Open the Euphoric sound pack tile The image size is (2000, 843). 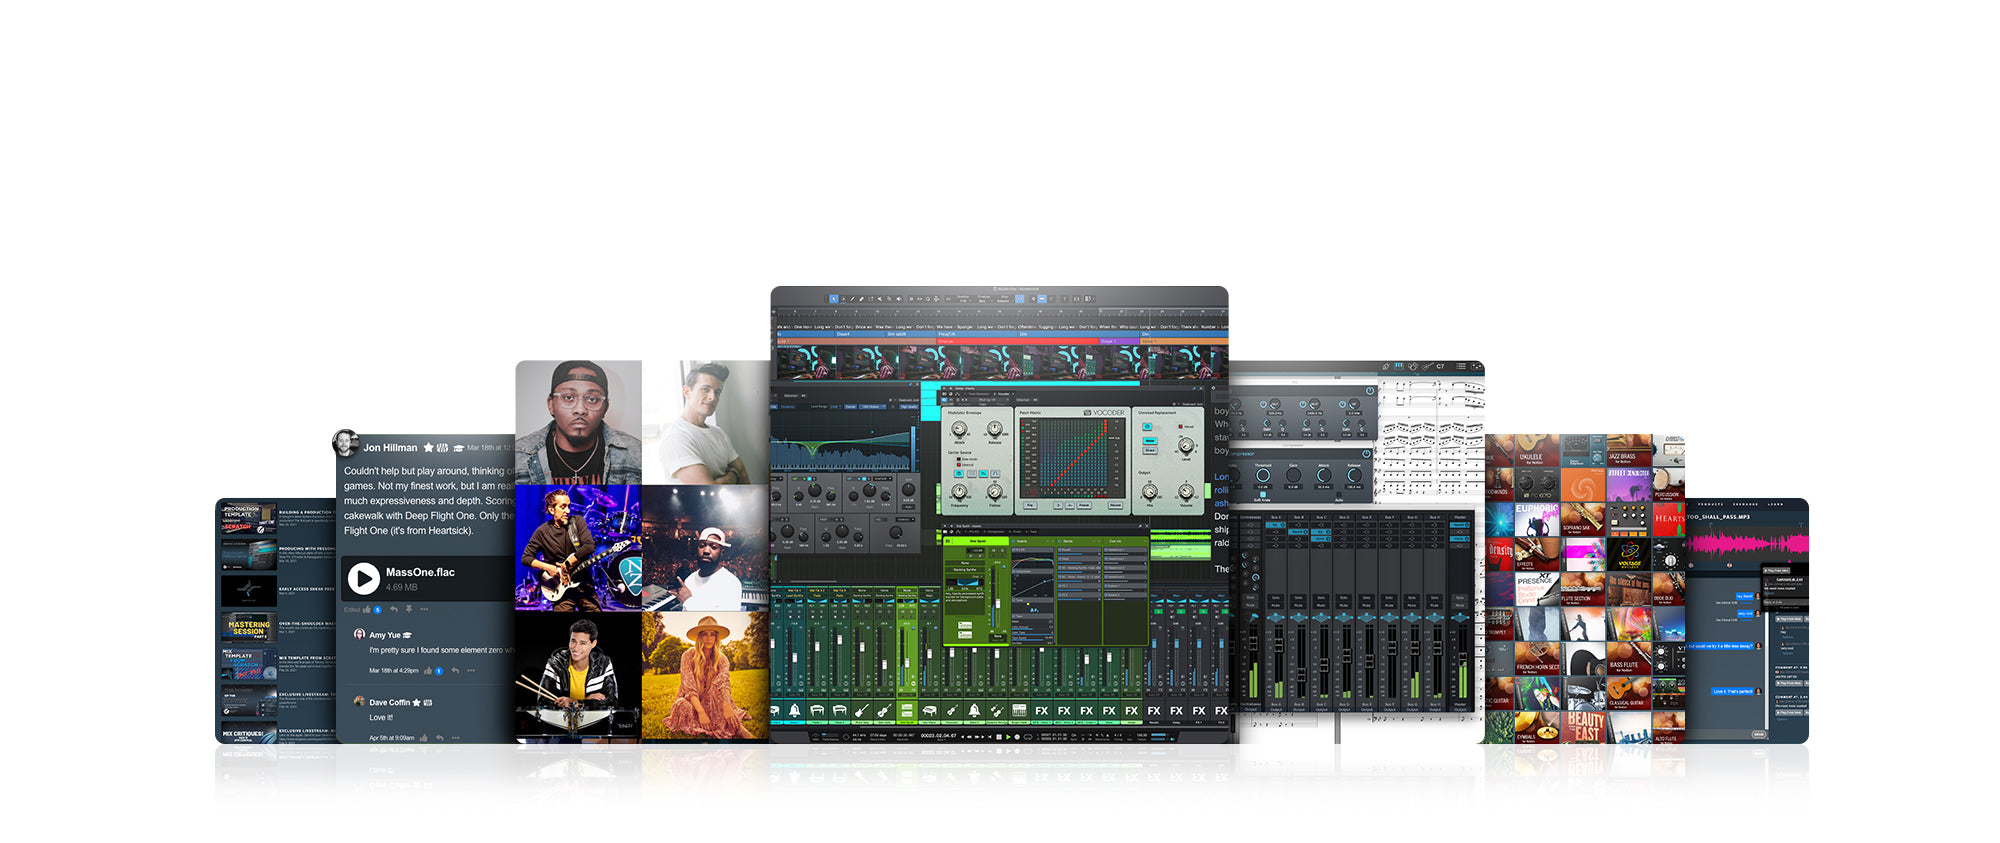[1537, 519]
